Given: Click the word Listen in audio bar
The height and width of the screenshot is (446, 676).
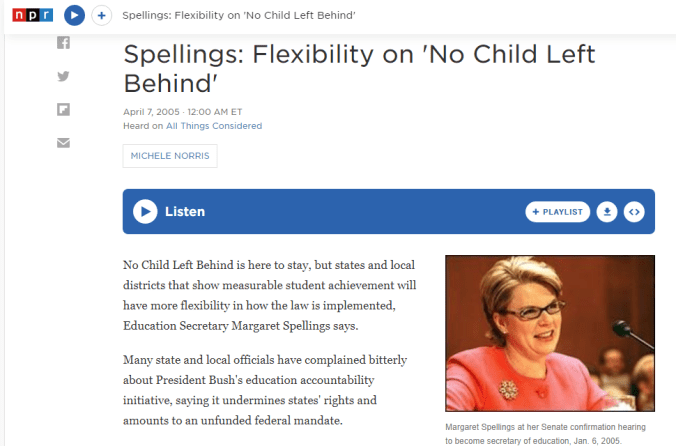Looking at the screenshot, I should tap(185, 212).
